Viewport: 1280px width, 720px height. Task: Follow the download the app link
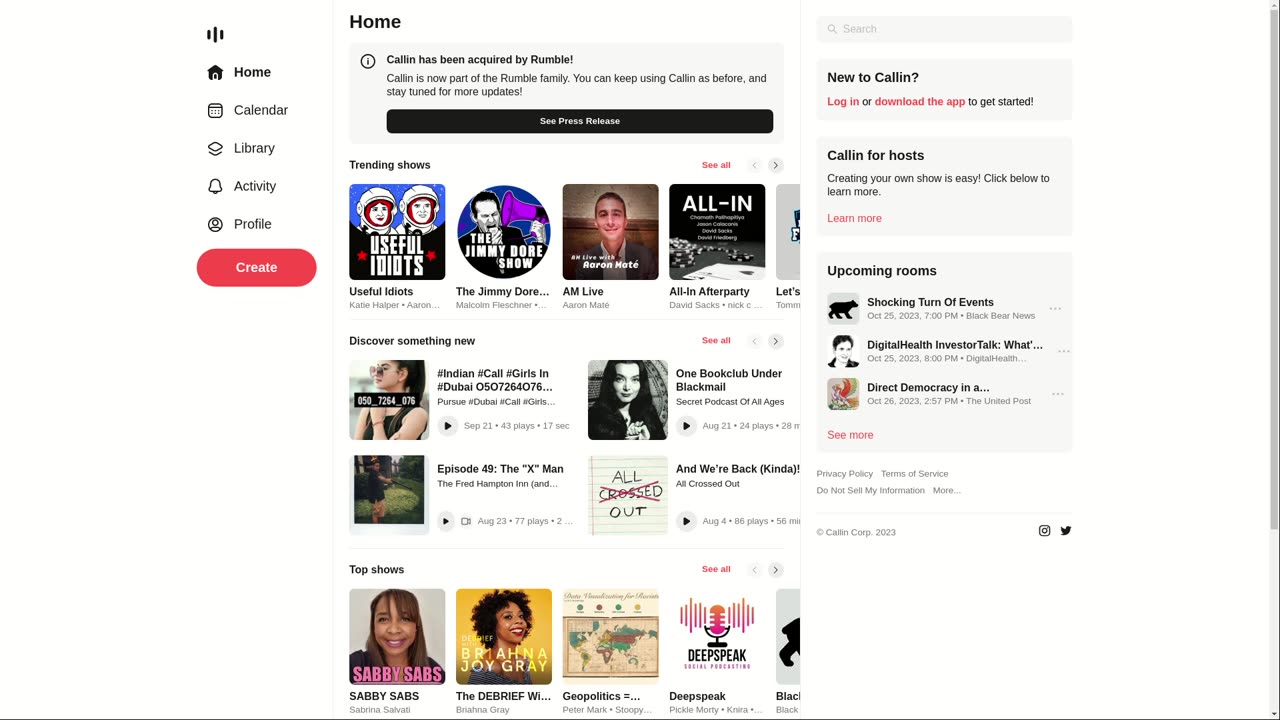[920, 102]
